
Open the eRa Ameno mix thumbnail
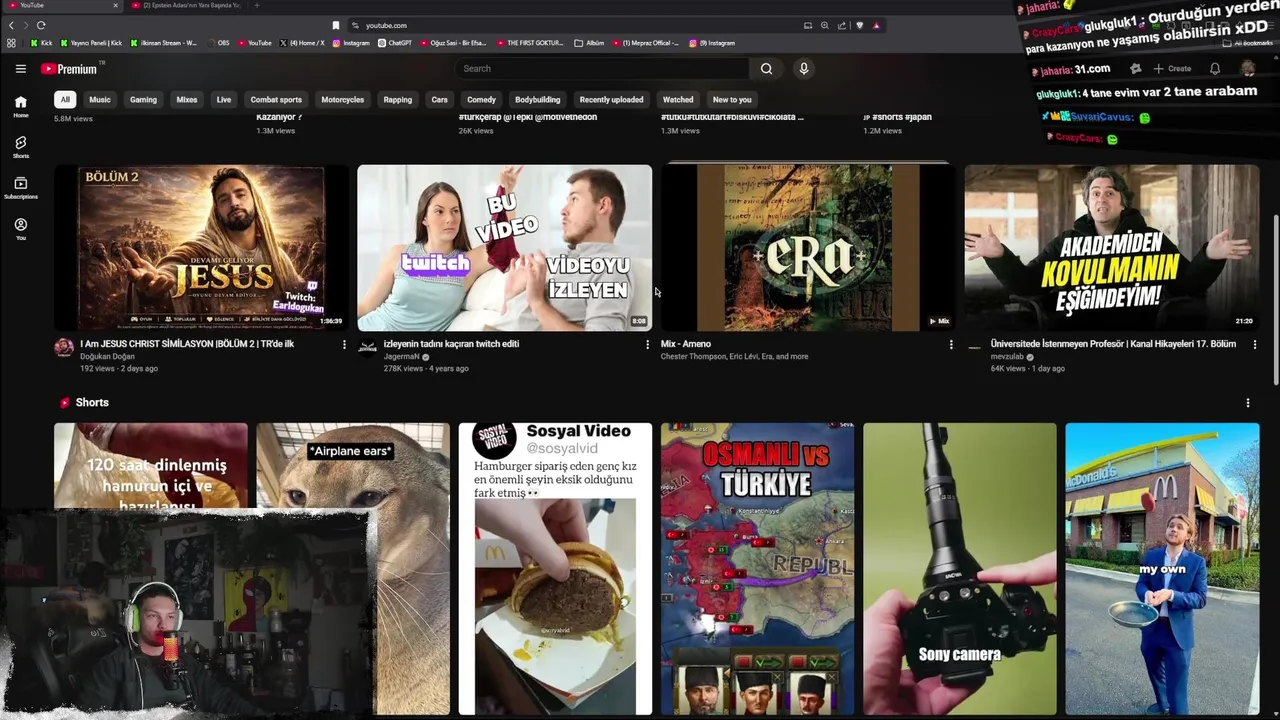[x=808, y=248]
